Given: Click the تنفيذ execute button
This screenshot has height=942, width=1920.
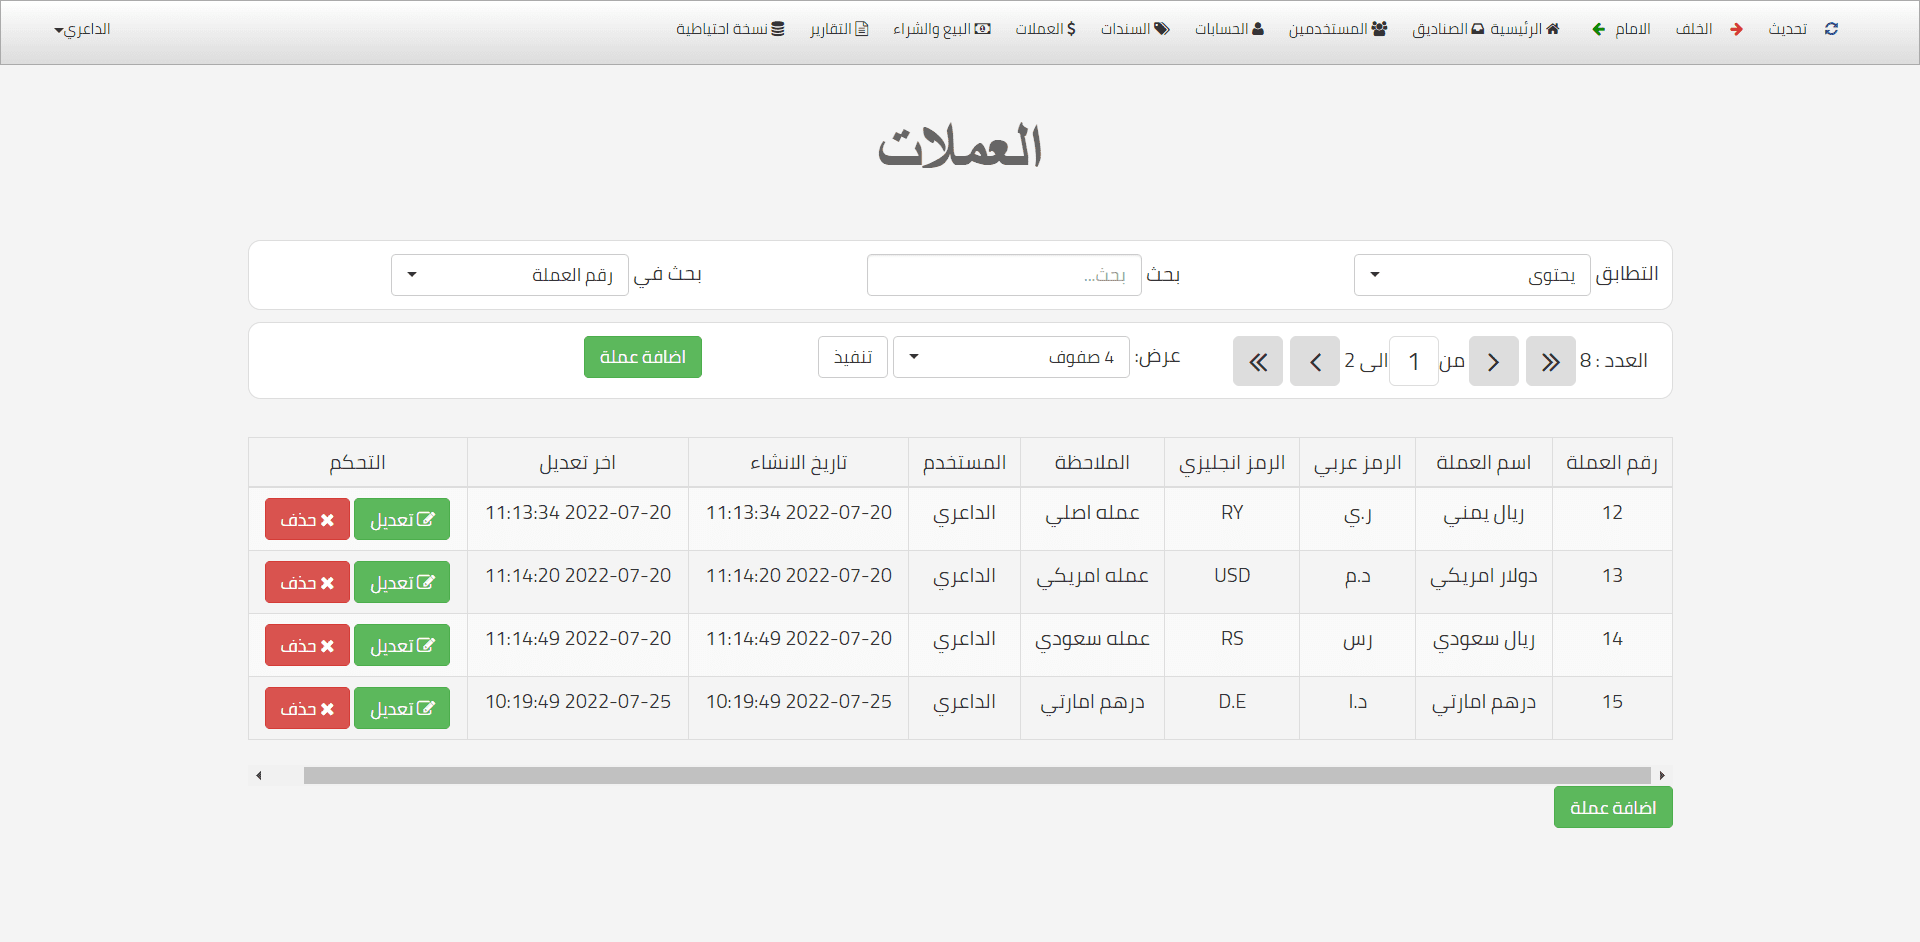Looking at the screenshot, I should [852, 357].
